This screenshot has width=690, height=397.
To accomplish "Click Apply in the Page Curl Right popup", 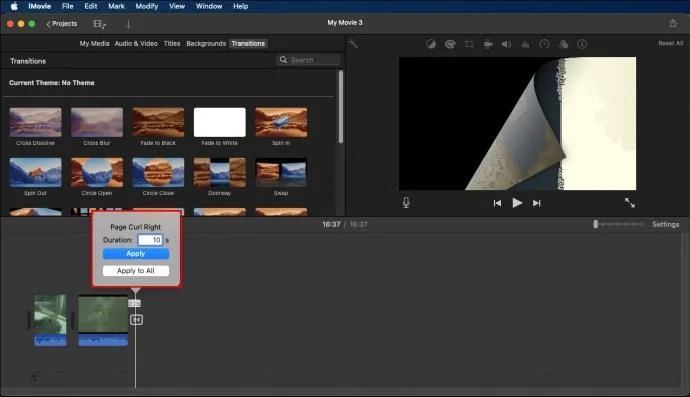I will click(x=136, y=254).
